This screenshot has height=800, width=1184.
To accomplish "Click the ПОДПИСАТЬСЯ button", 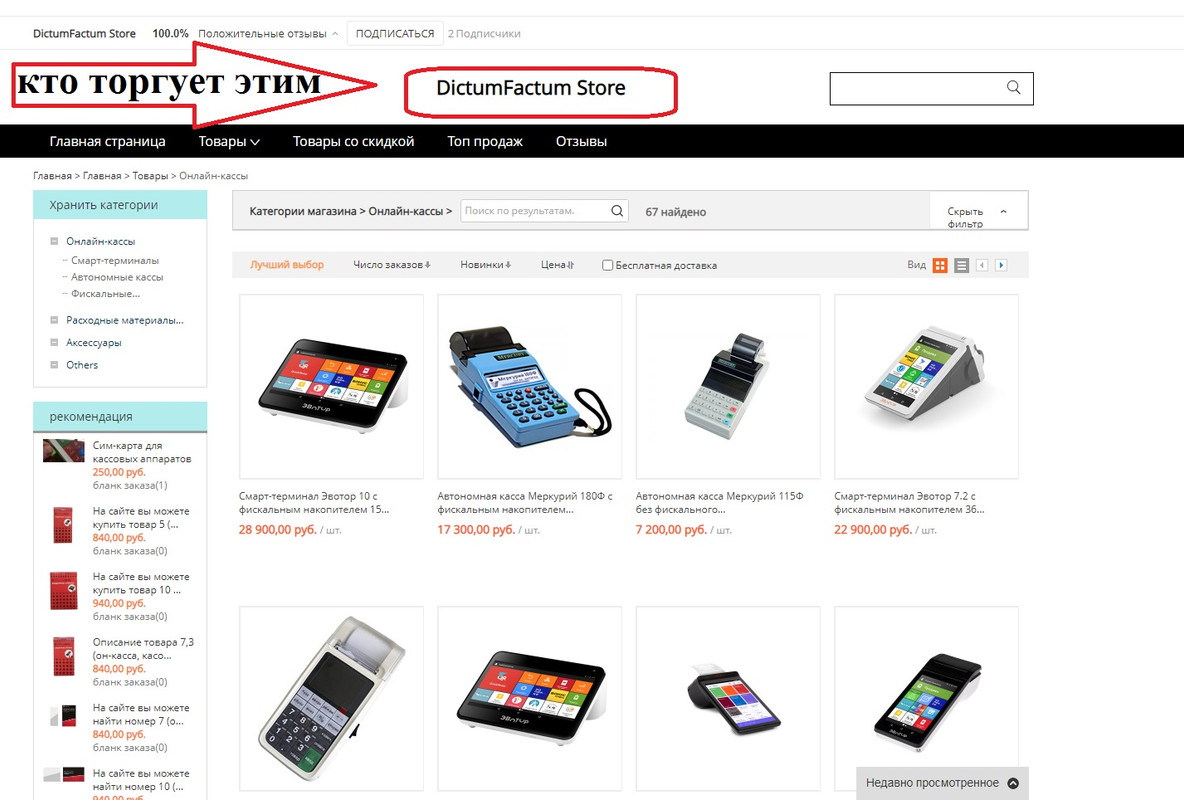I will (x=395, y=33).
